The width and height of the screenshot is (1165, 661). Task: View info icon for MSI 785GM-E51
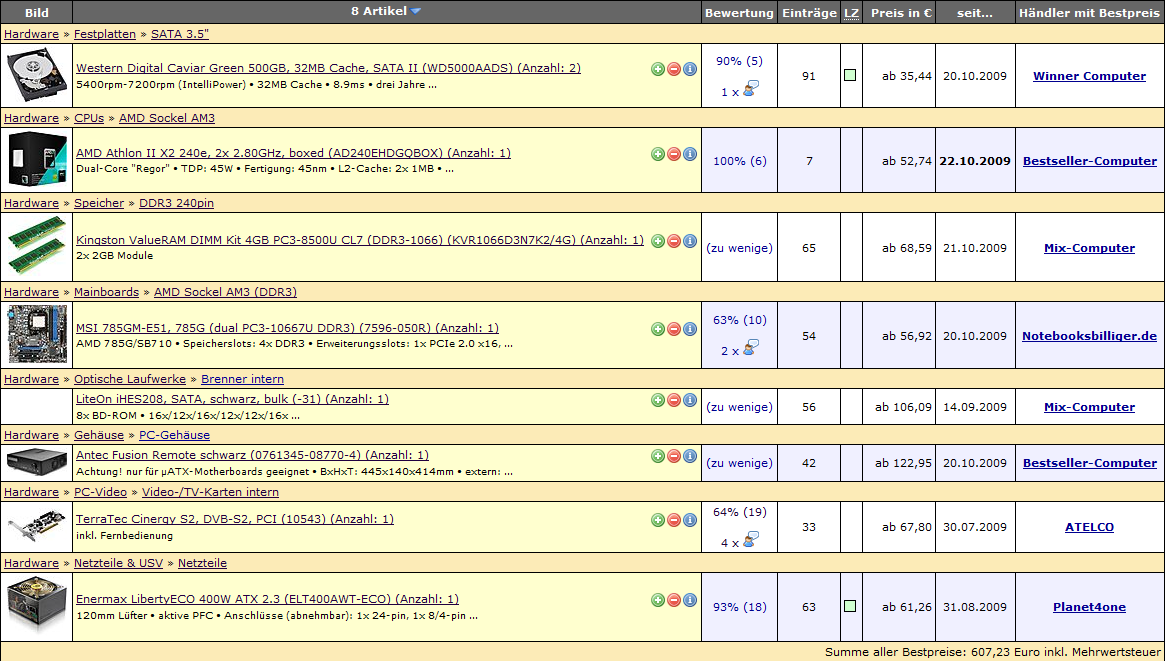689,329
